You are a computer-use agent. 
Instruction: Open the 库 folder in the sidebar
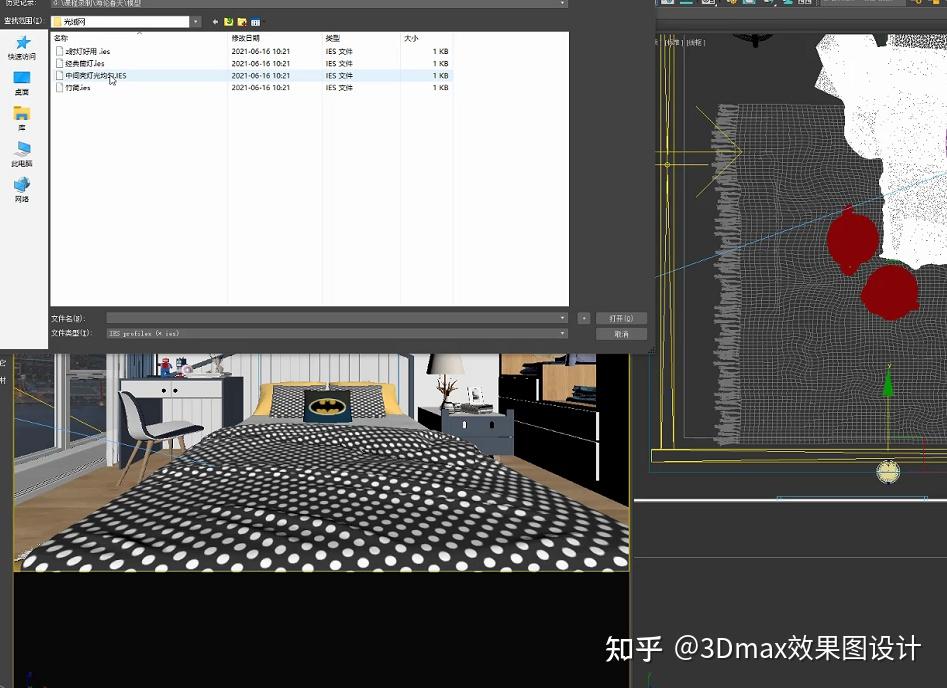pos(23,115)
